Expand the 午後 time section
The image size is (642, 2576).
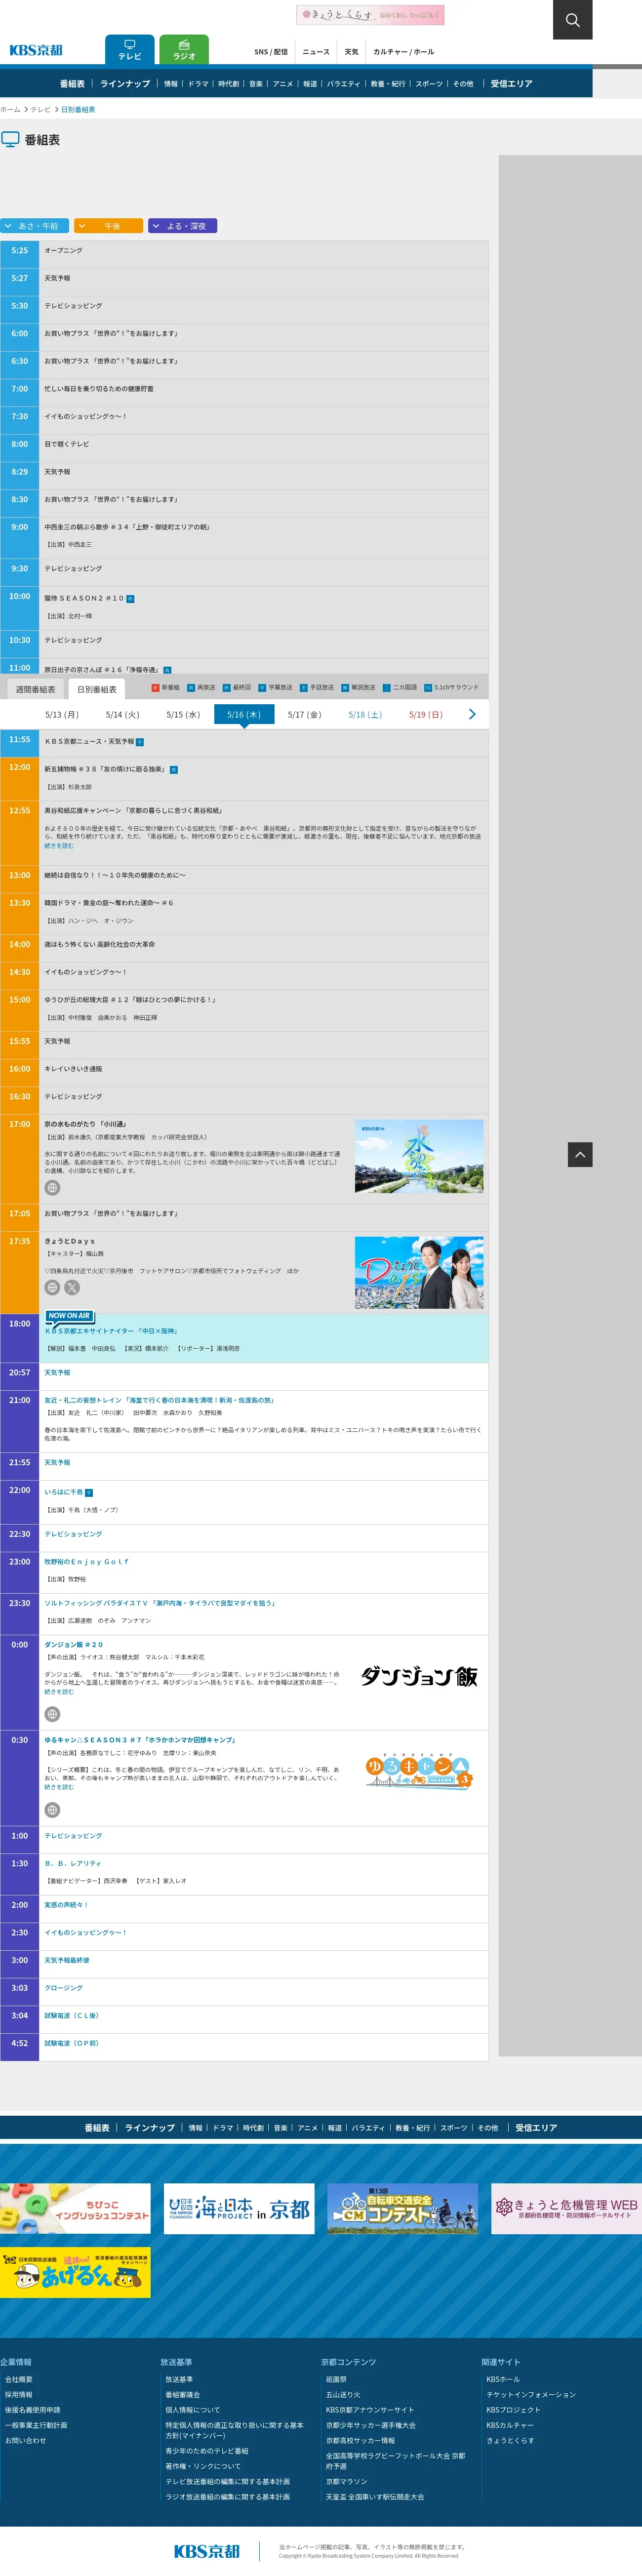click(109, 226)
